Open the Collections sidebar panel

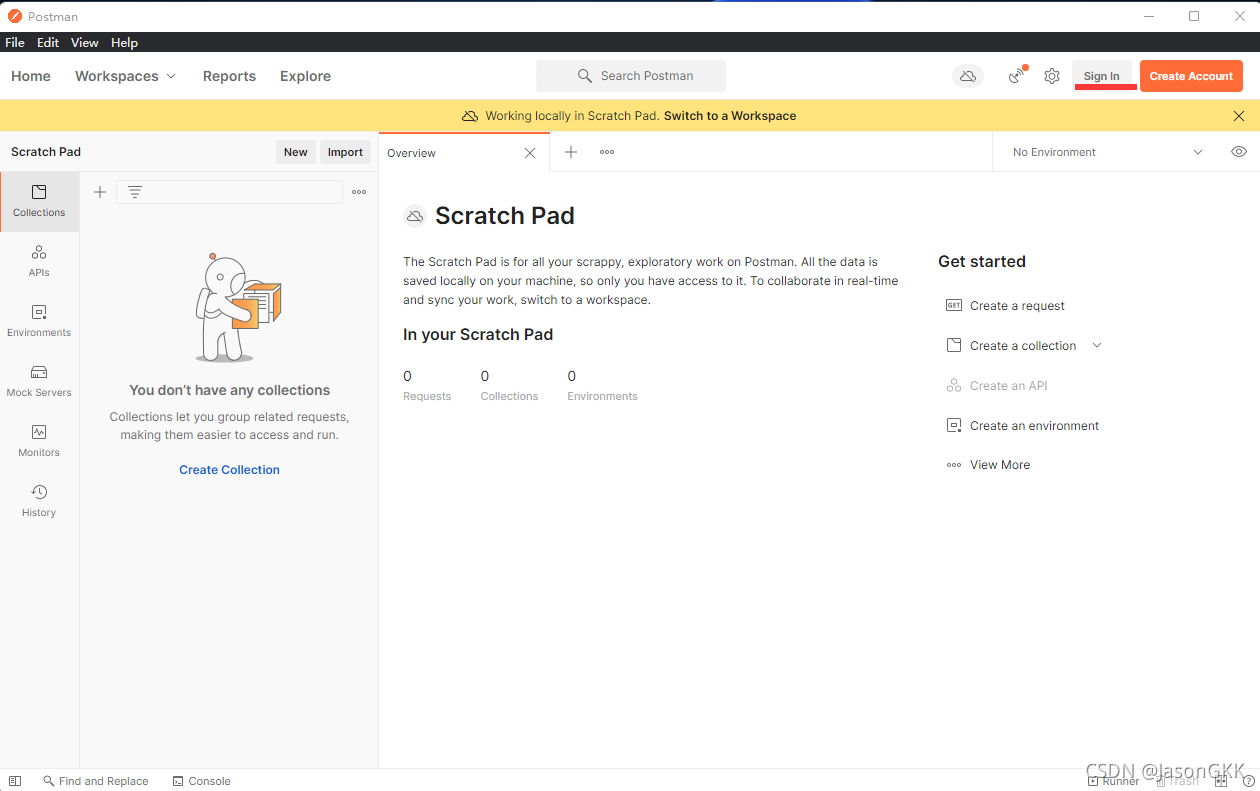[39, 201]
